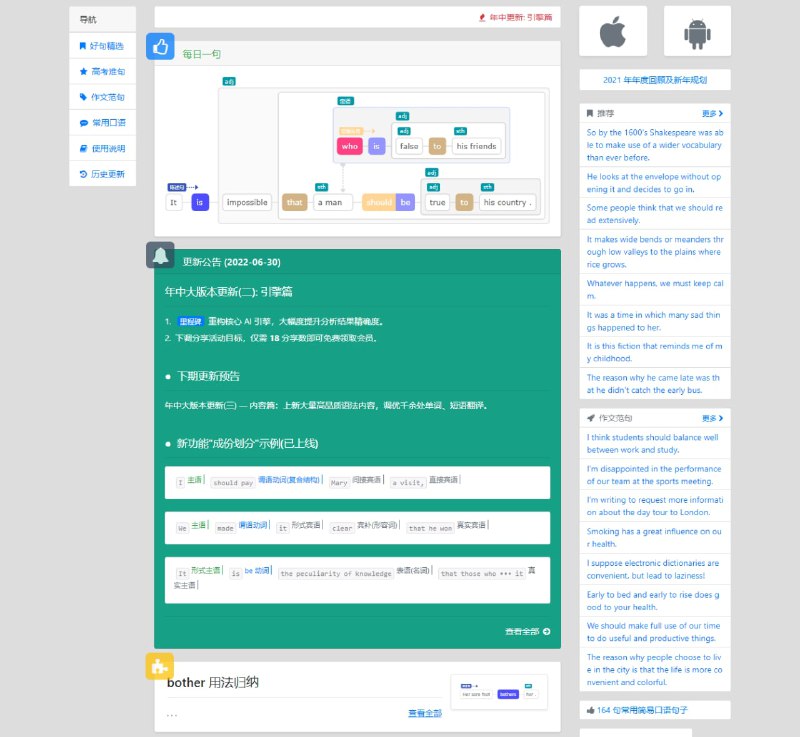Click the speech-bubble icon for 常用口语

tap(84, 121)
